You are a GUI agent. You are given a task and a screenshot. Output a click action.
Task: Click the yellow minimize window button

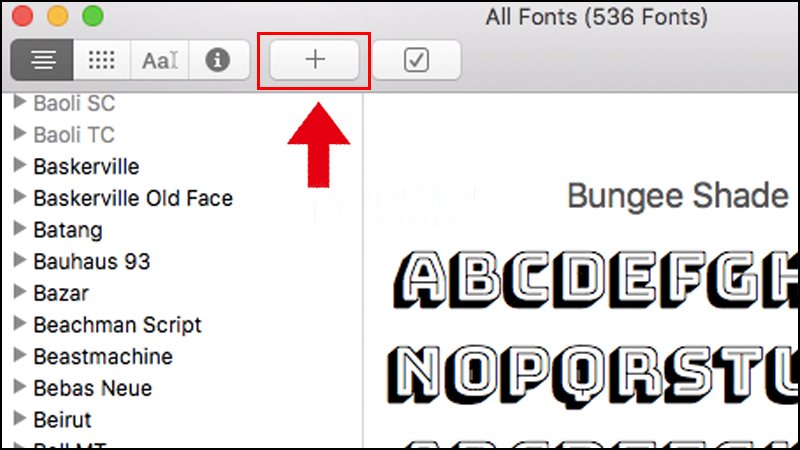[x=58, y=16]
